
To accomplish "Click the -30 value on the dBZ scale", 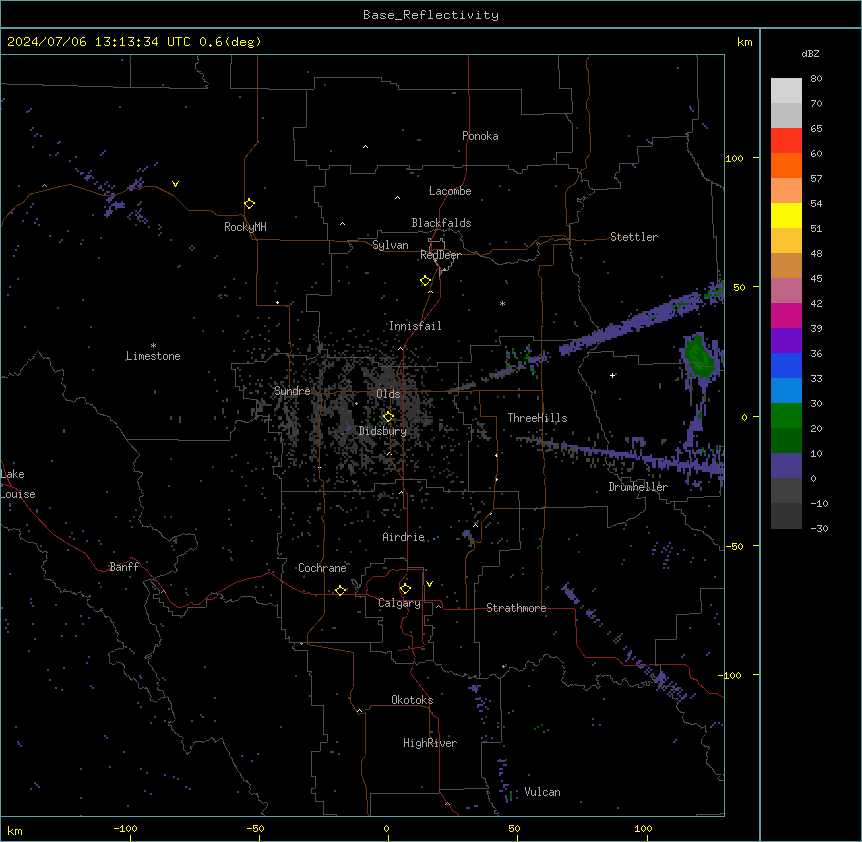I will click(x=819, y=528).
